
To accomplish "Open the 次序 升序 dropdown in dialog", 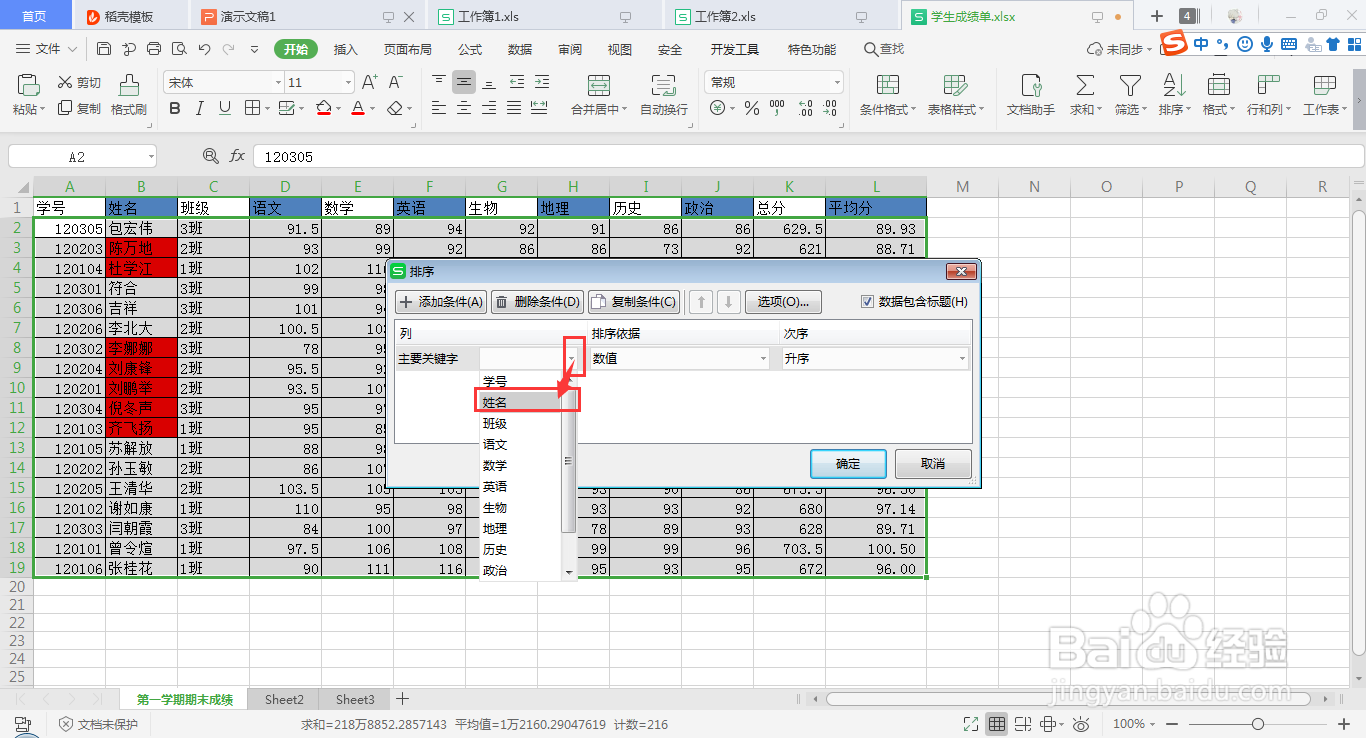I will click(x=963, y=358).
